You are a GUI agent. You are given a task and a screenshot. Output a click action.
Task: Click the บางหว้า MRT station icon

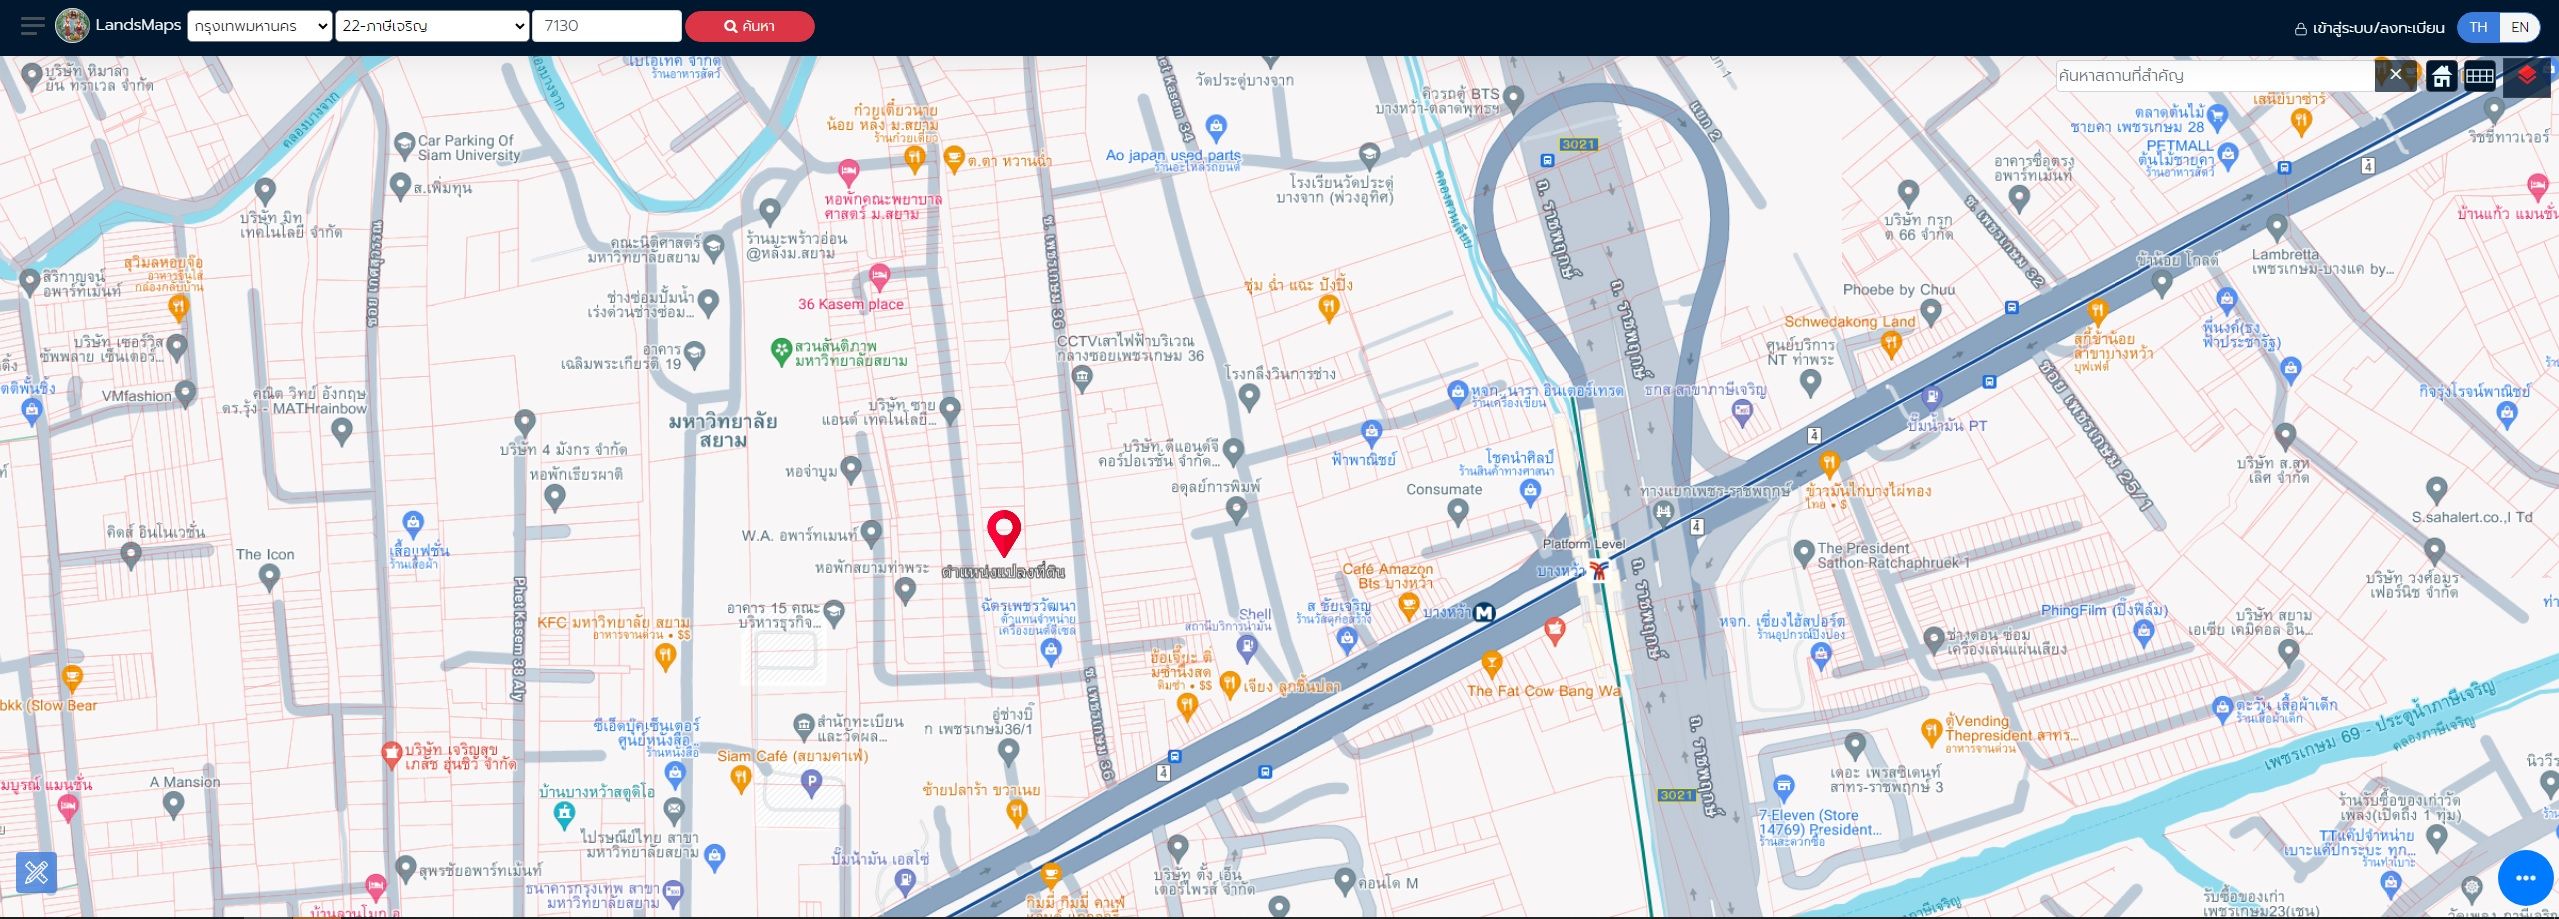click(1484, 612)
